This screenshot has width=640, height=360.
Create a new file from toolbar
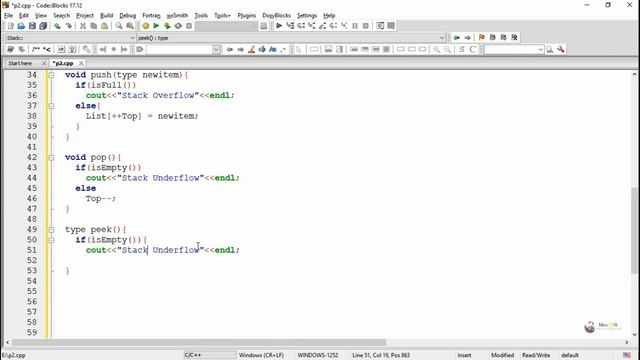pos(10,26)
